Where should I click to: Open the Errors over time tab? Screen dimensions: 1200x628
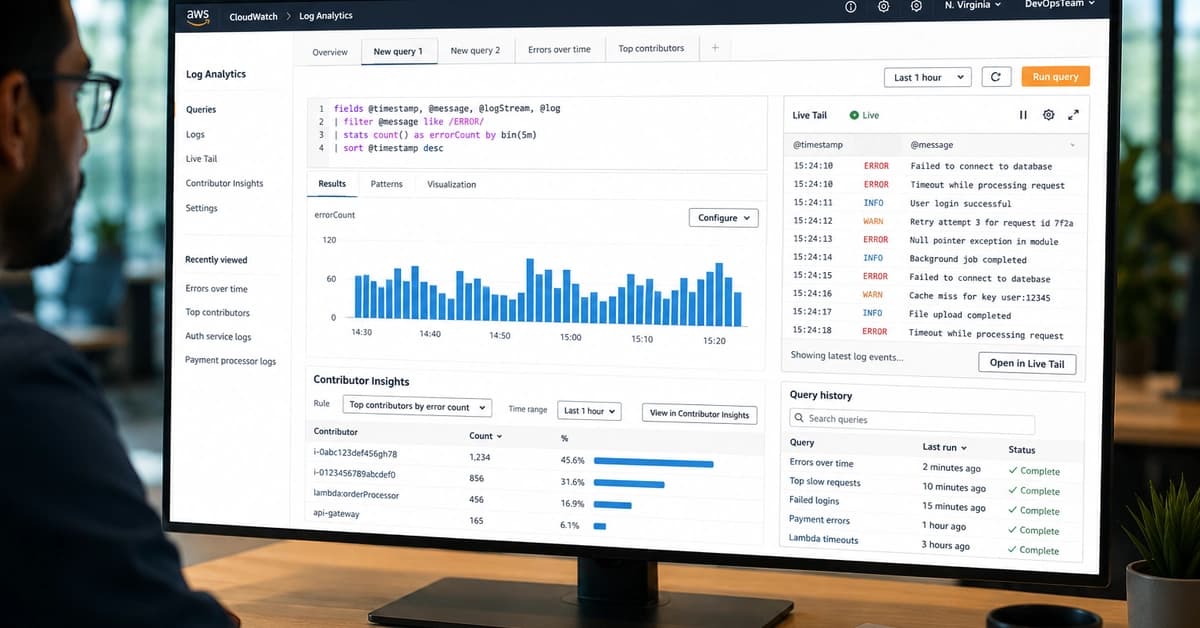[x=559, y=49]
